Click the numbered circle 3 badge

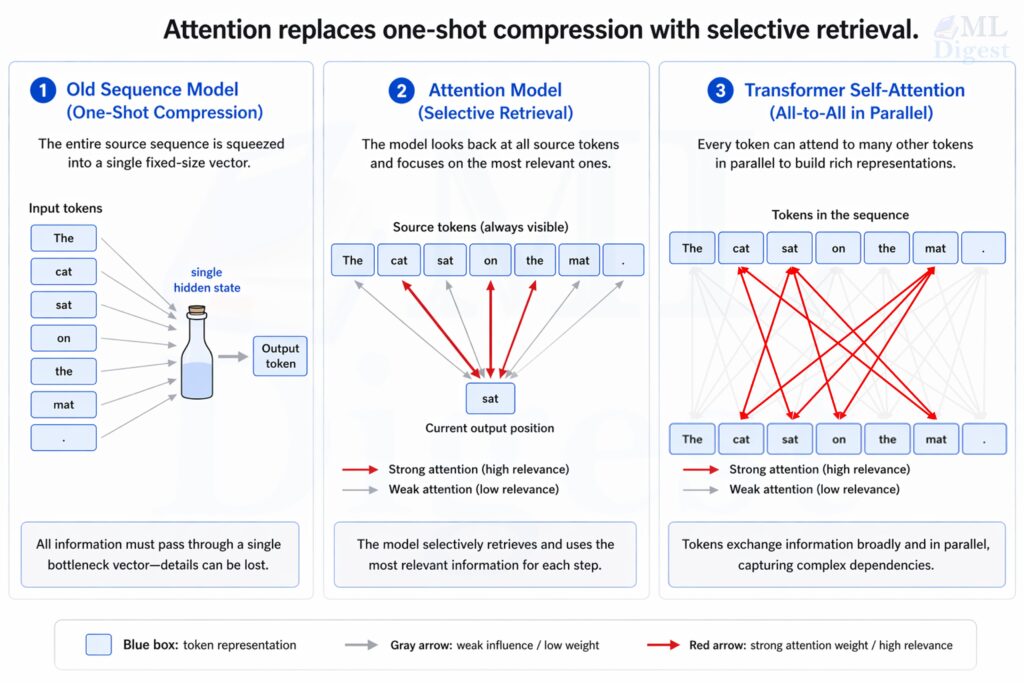click(x=719, y=92)
